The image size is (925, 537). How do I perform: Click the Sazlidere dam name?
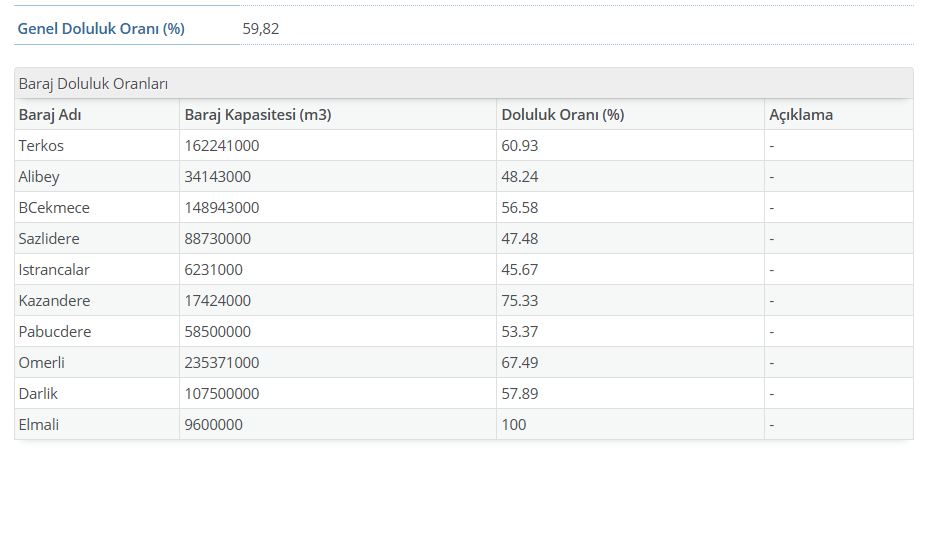tap(49, 239)
